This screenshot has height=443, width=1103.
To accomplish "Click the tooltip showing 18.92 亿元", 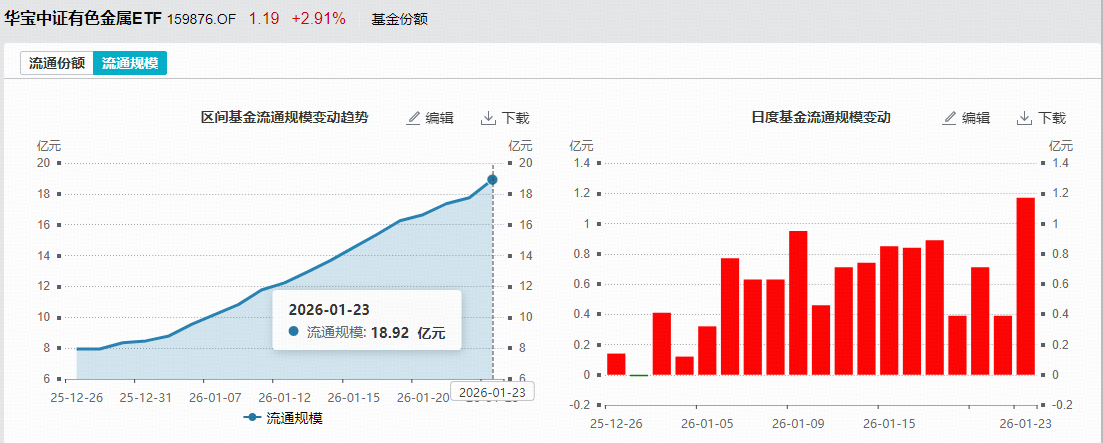I will click(366, 320).
